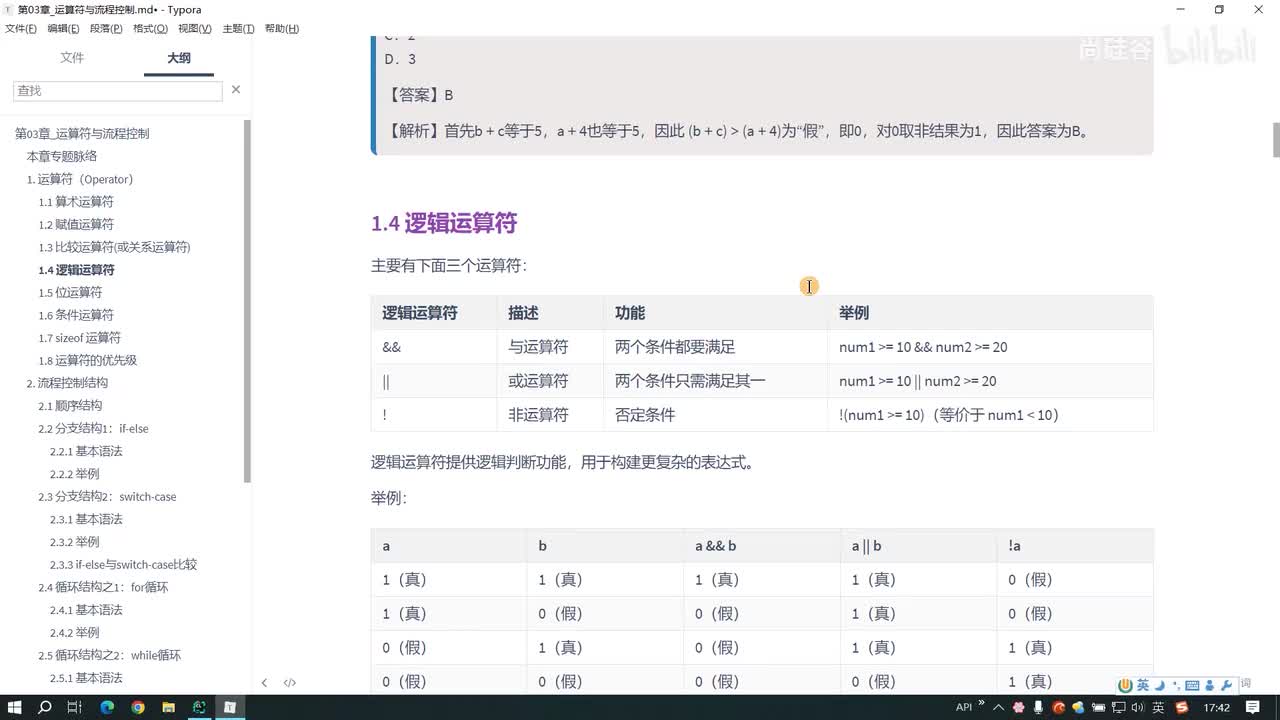Click the 否定条件 table cell
1280x720 pixels.
tap(715, 415)
